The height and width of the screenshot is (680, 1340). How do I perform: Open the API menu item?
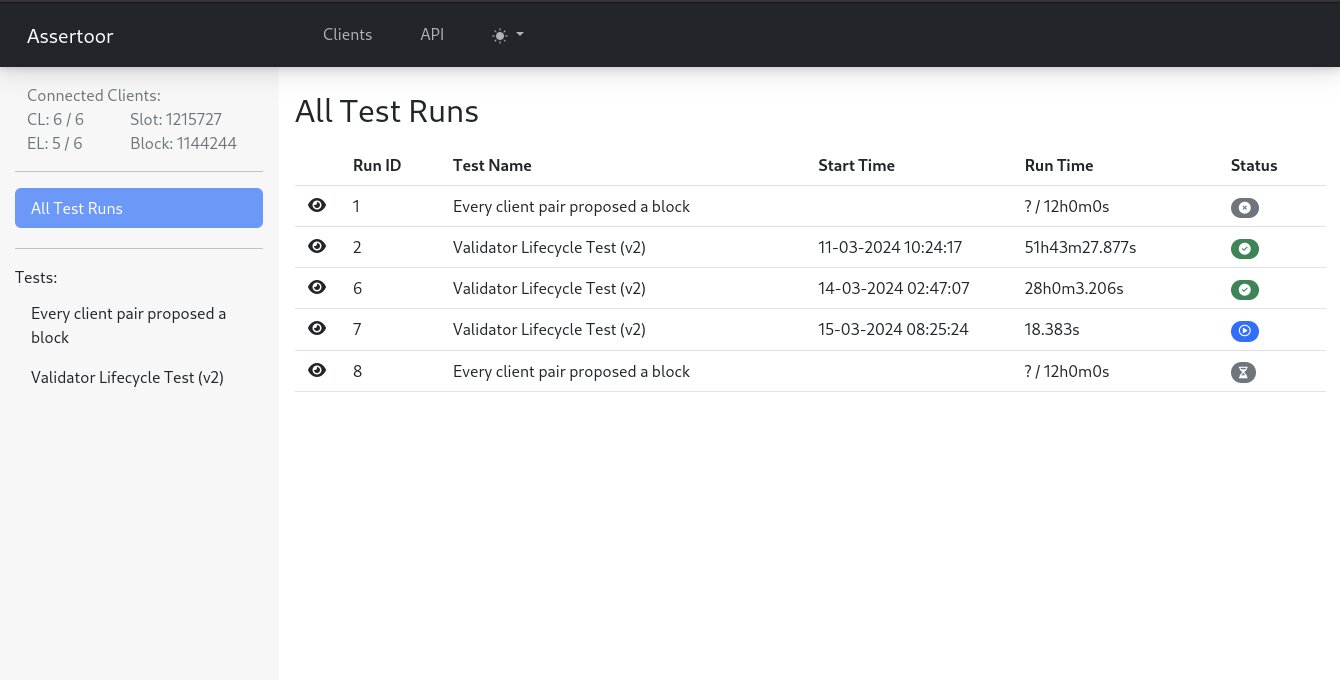(432, 34)
